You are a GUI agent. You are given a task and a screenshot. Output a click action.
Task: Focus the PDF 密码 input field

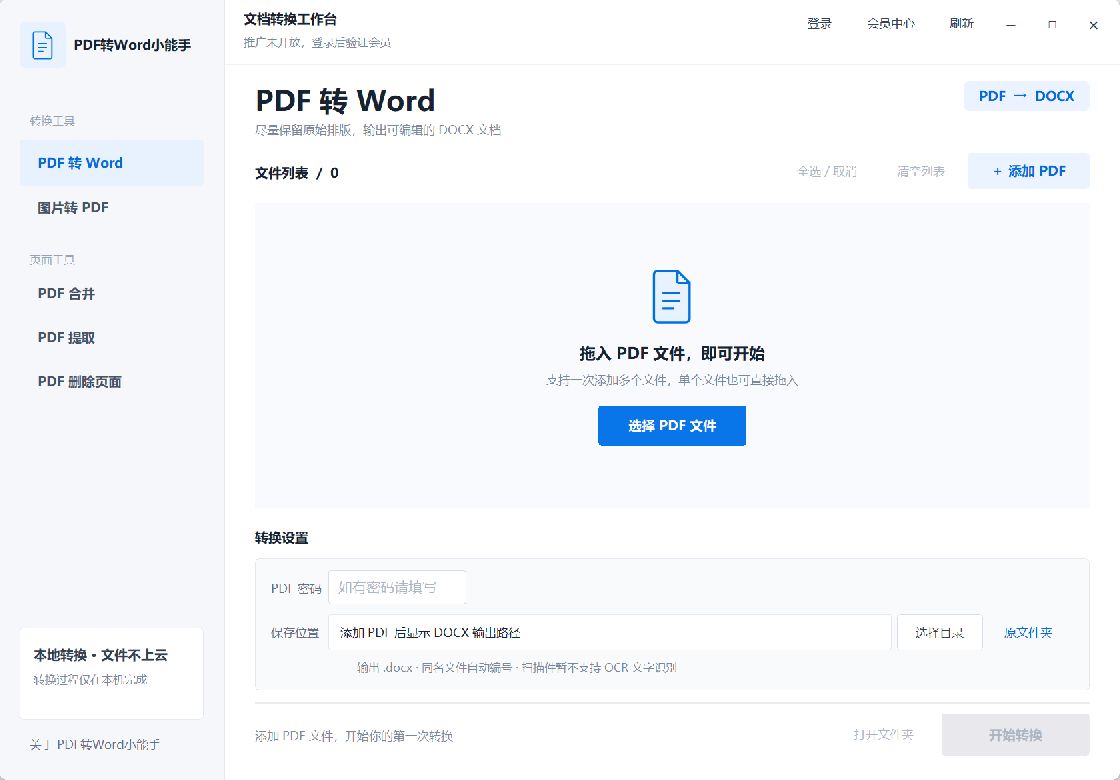(397, 588)
